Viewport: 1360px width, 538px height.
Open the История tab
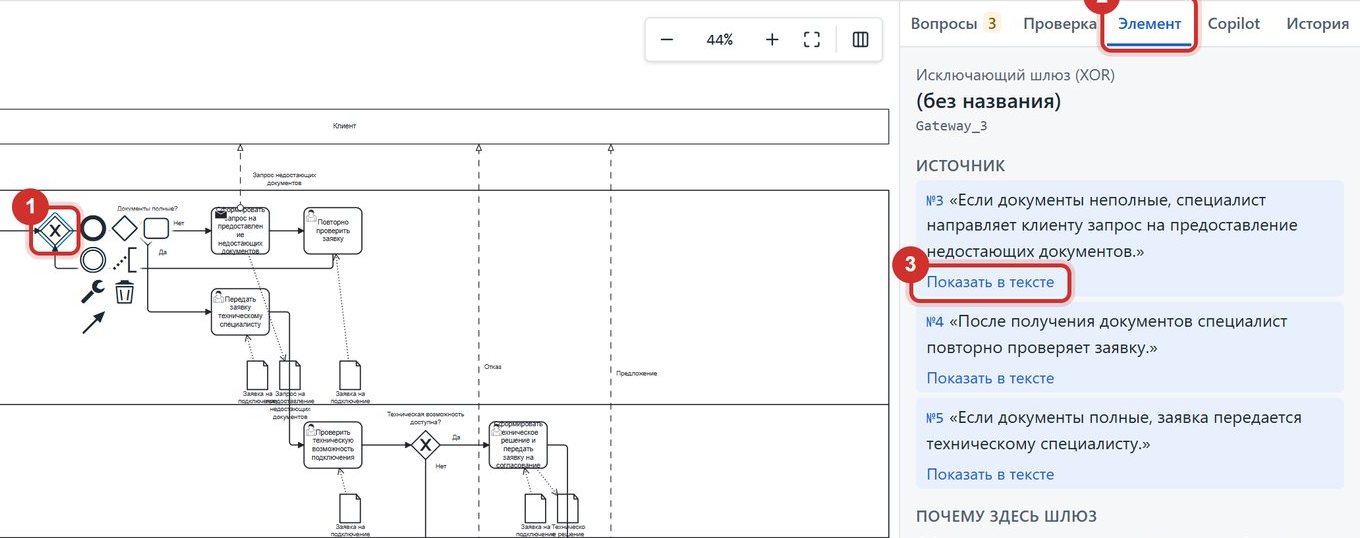[1318, 23]
